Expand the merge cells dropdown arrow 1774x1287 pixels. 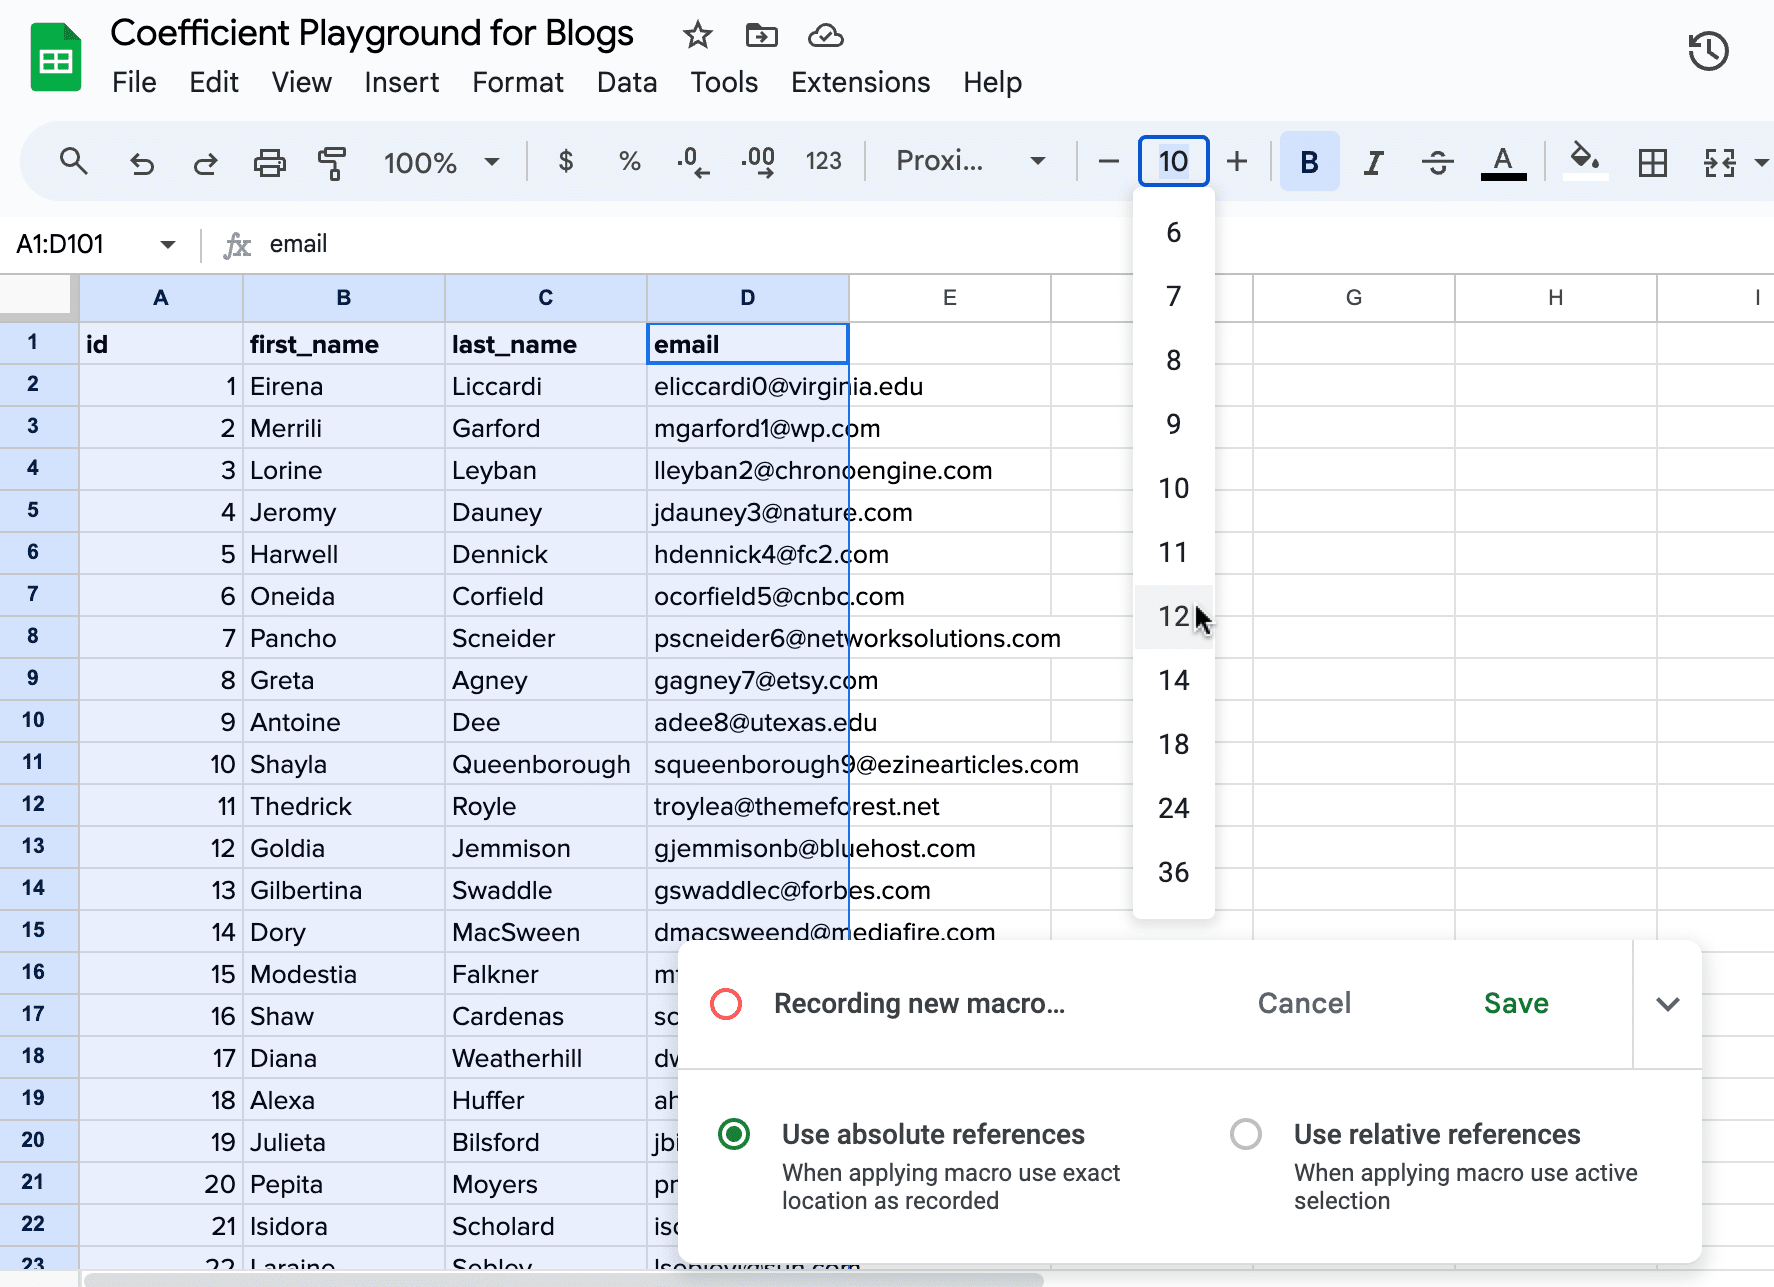coord(1760,162)
